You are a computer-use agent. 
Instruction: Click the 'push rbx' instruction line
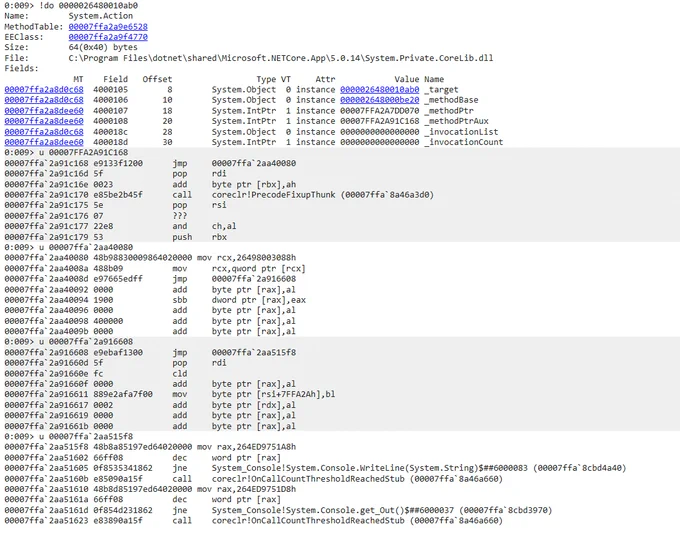pyautogui.click(x=199, y=237)
